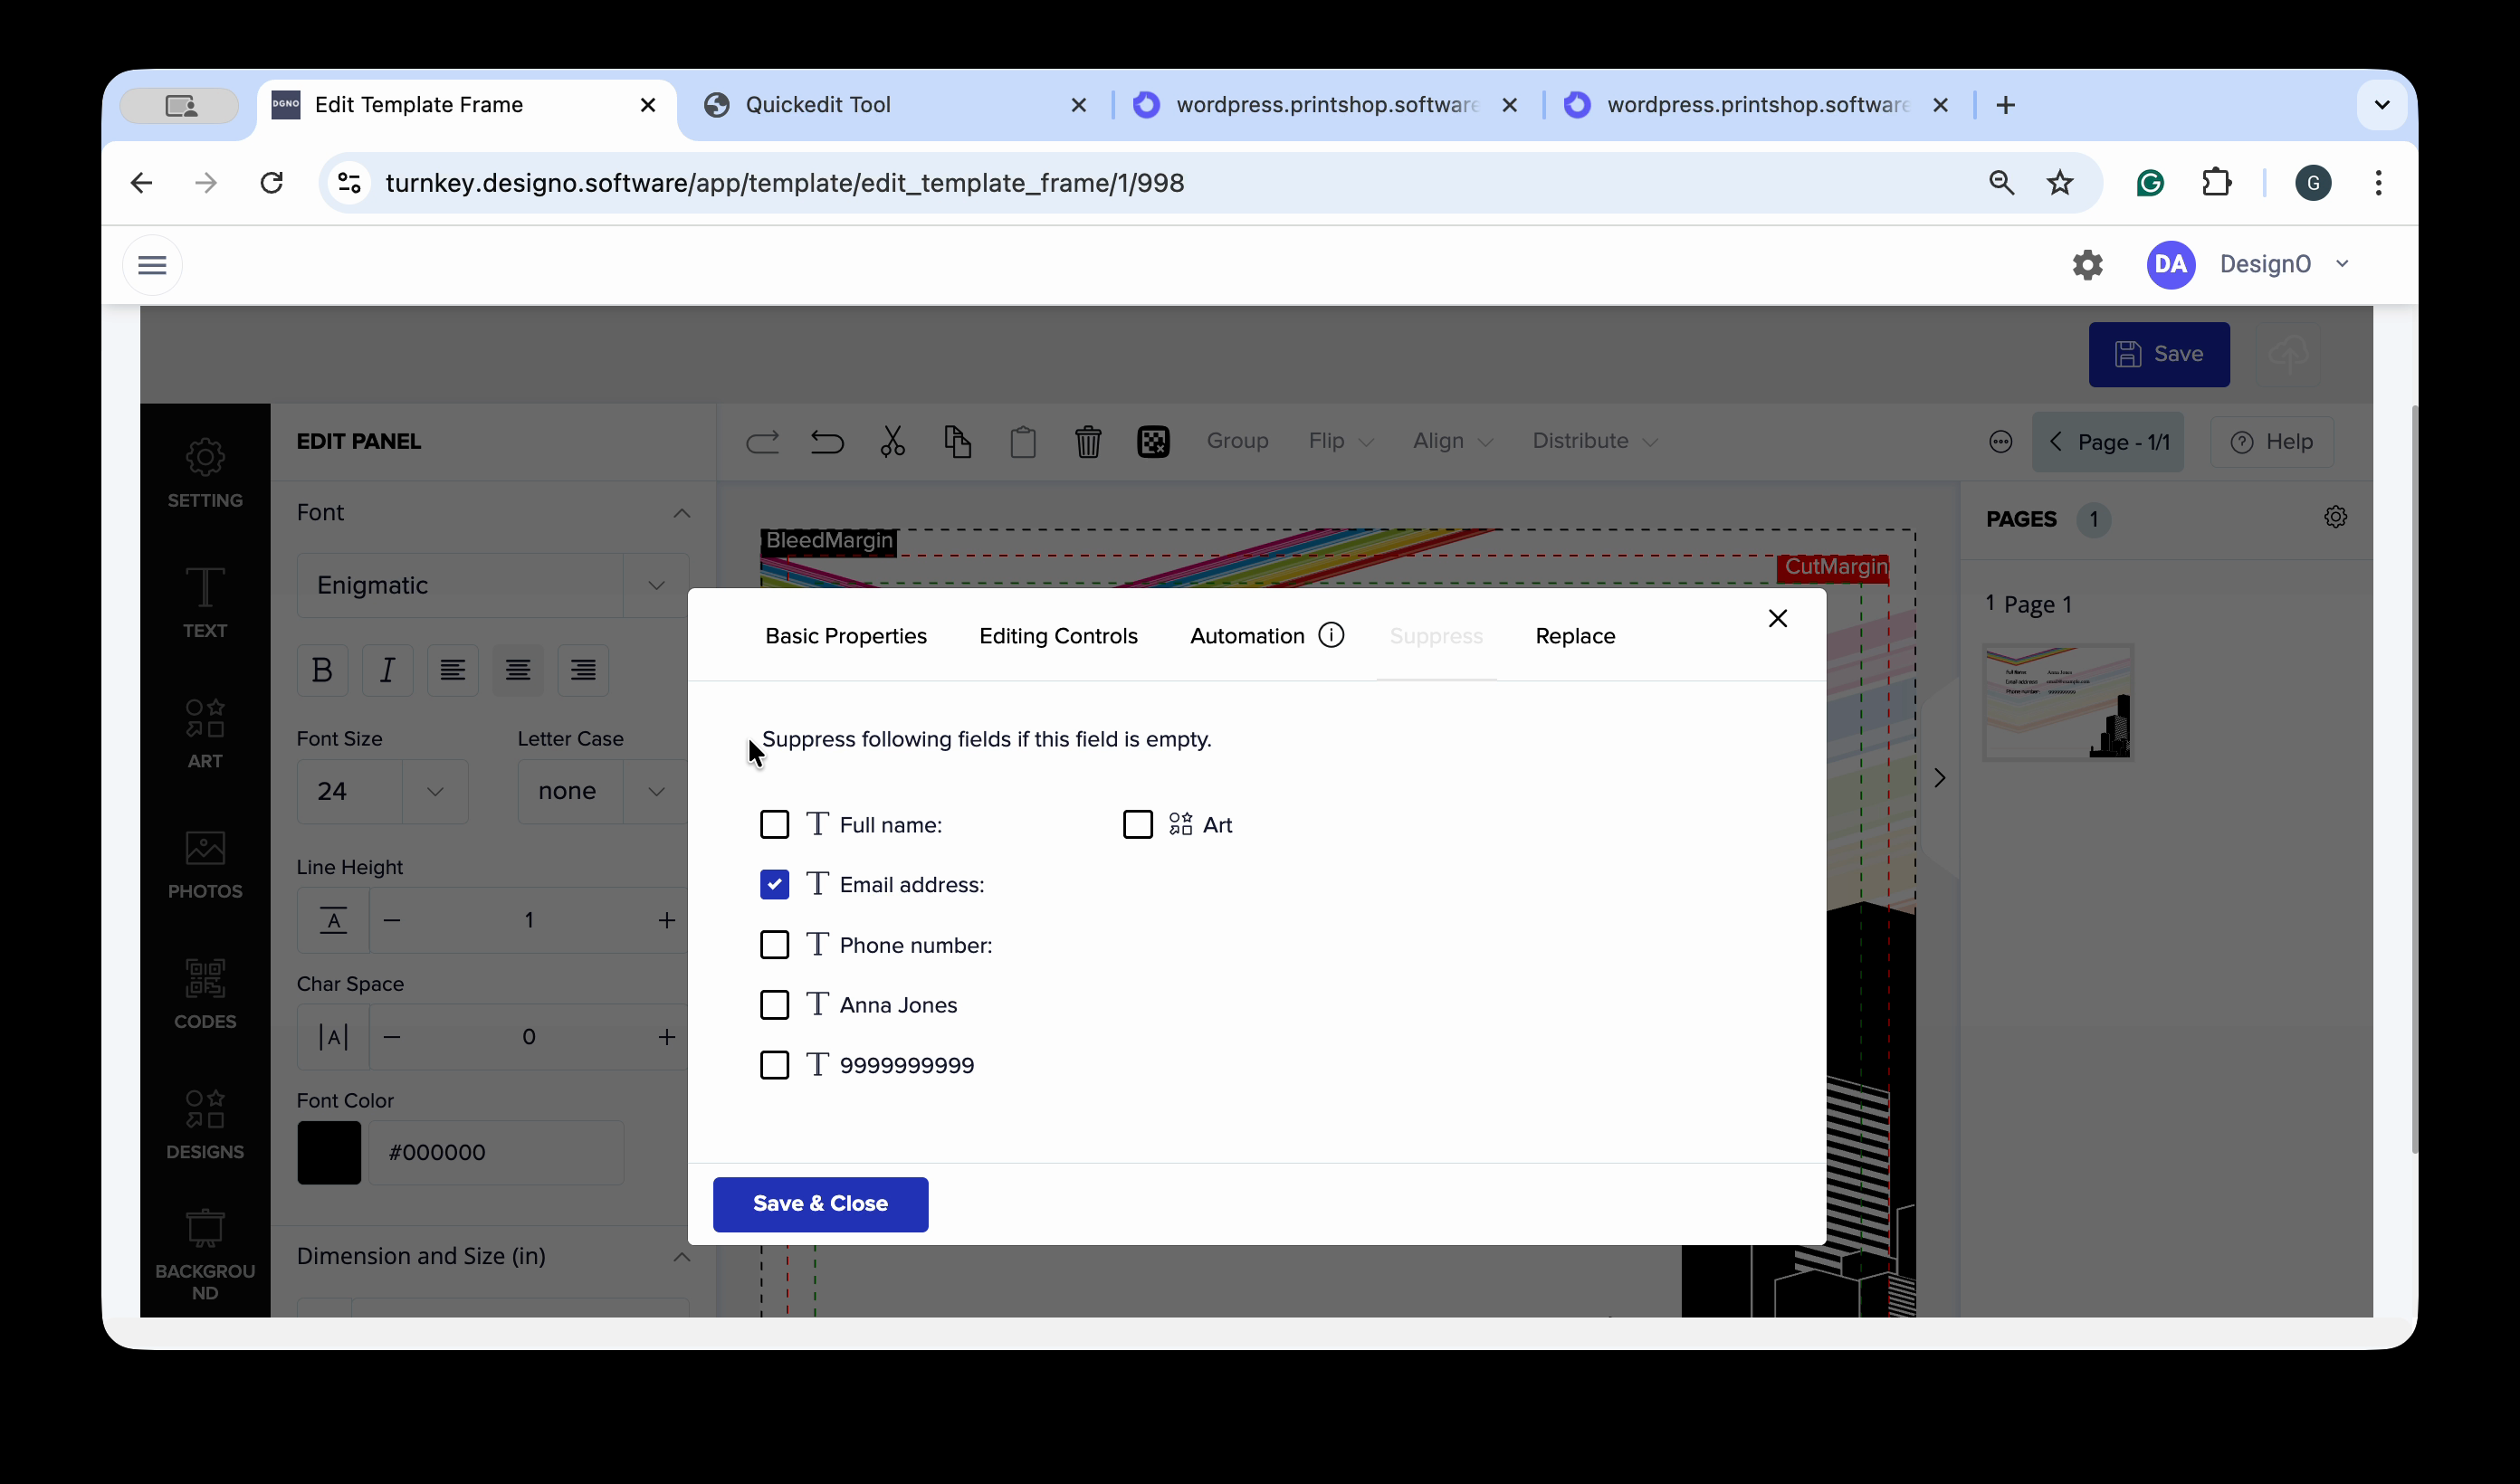Open the CODES sidebar panel
Image resolution: width=2520 pixels, height=1484 pixels.
pos(205,993)
